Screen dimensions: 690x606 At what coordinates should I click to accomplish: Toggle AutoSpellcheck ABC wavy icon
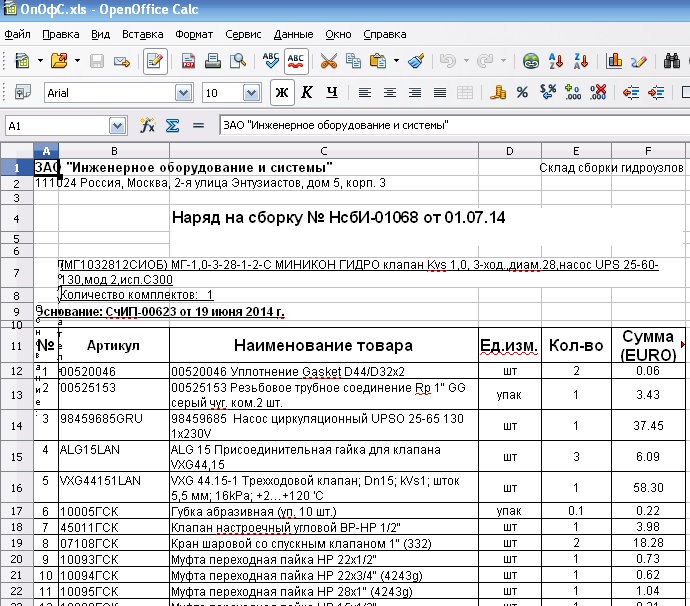tap(296, 61)
